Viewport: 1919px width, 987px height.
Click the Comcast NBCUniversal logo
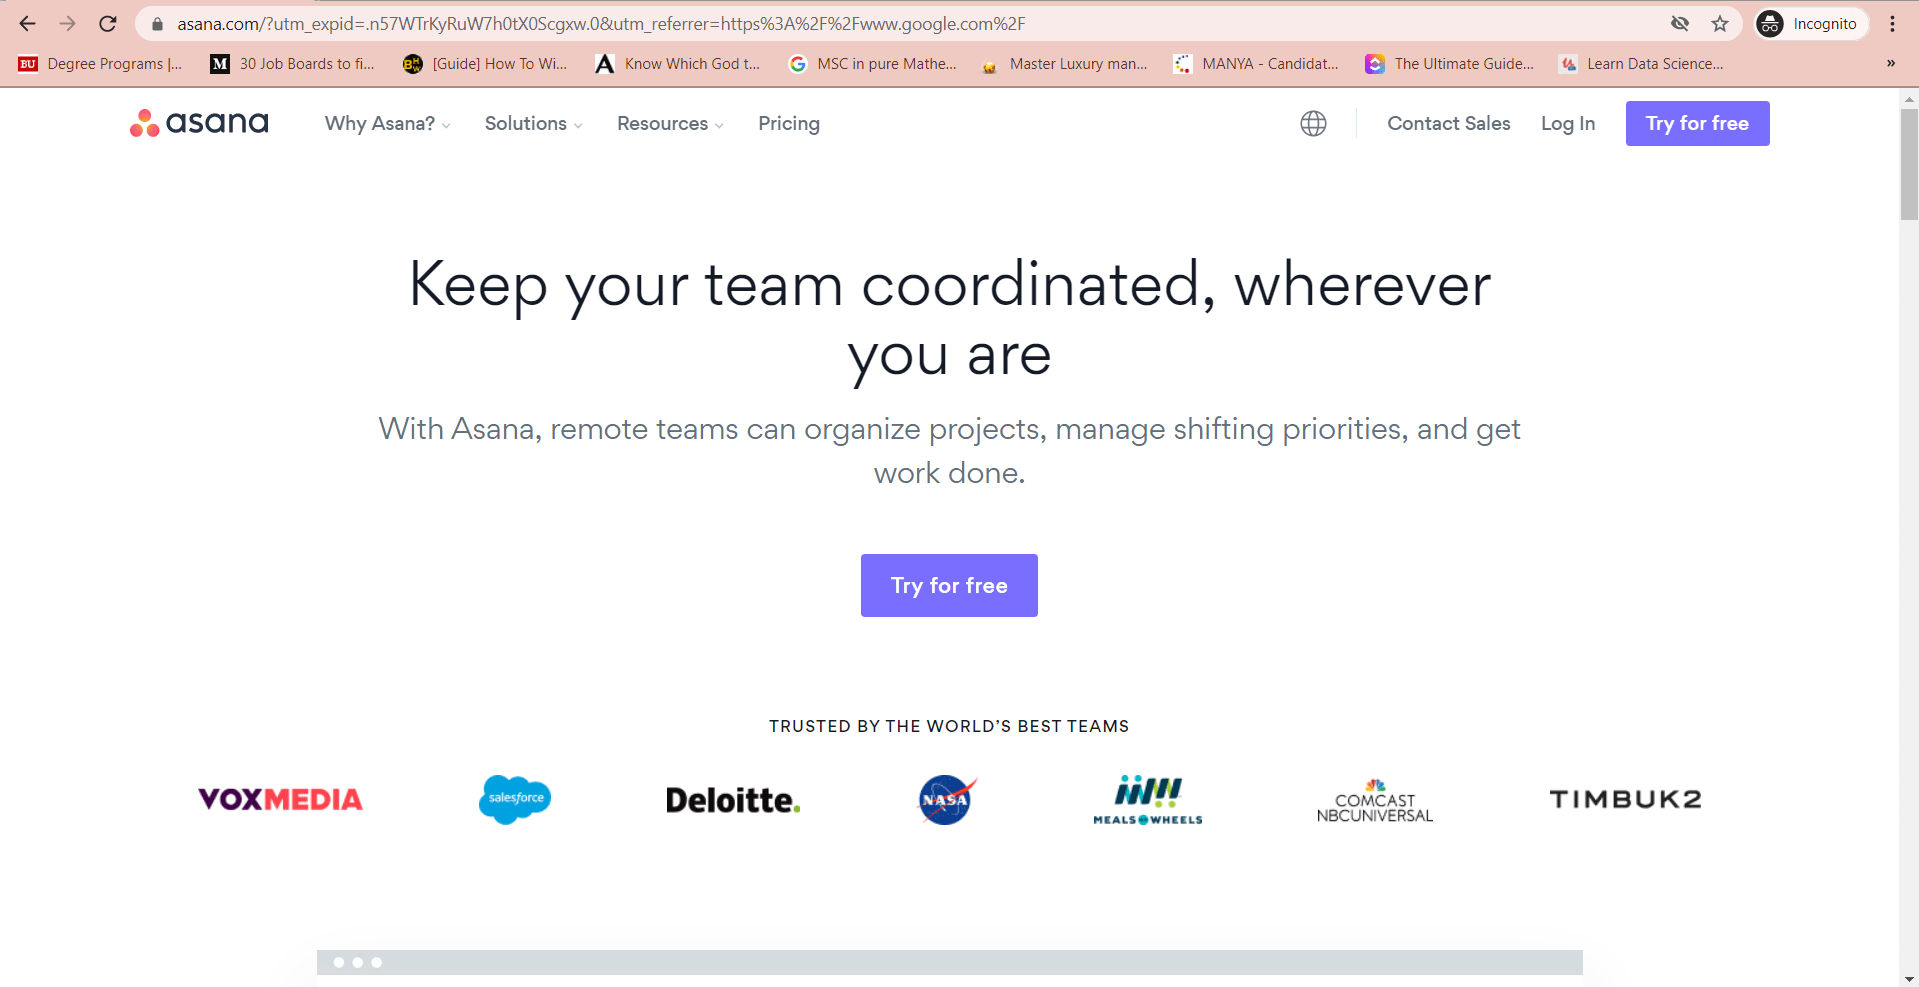[x=1375, y=801]
